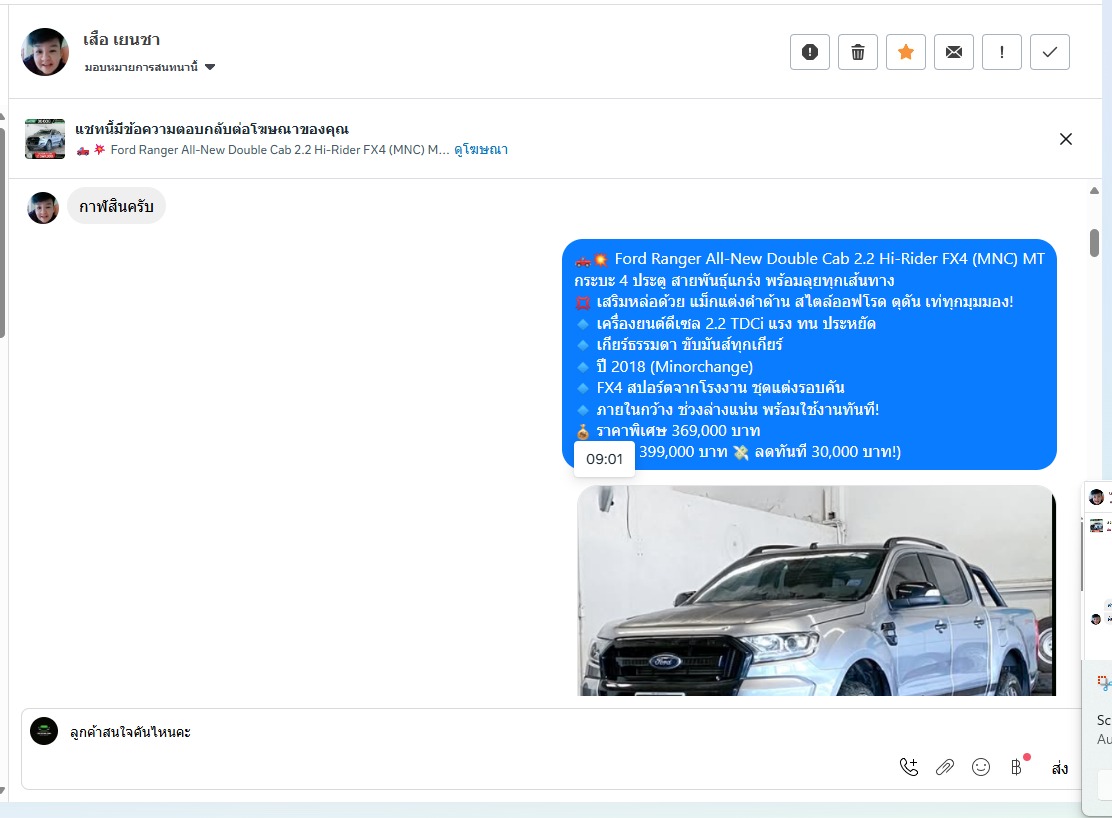Click scroll up arrow of chat scrollbar
Viewport: 1112px width, 818px height.
(1094, 190)
